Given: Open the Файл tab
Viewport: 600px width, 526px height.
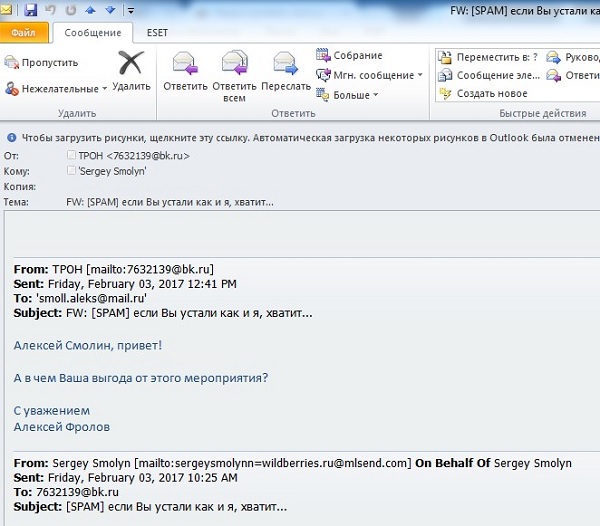Looking at the screenshot, I should (24, 33).
